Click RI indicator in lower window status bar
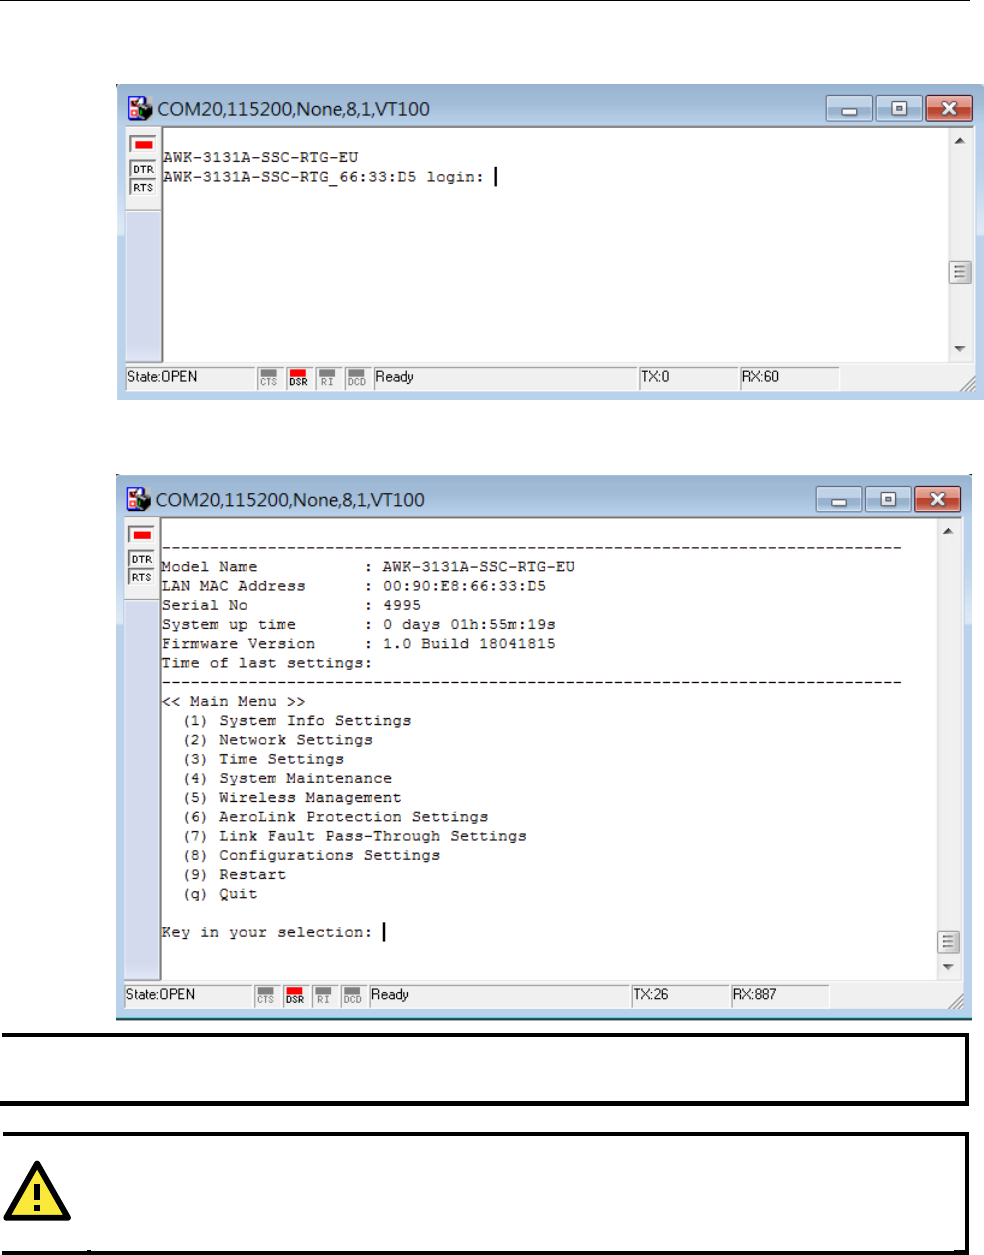This screenshot has height=1255, width=984. click(323, 996)
